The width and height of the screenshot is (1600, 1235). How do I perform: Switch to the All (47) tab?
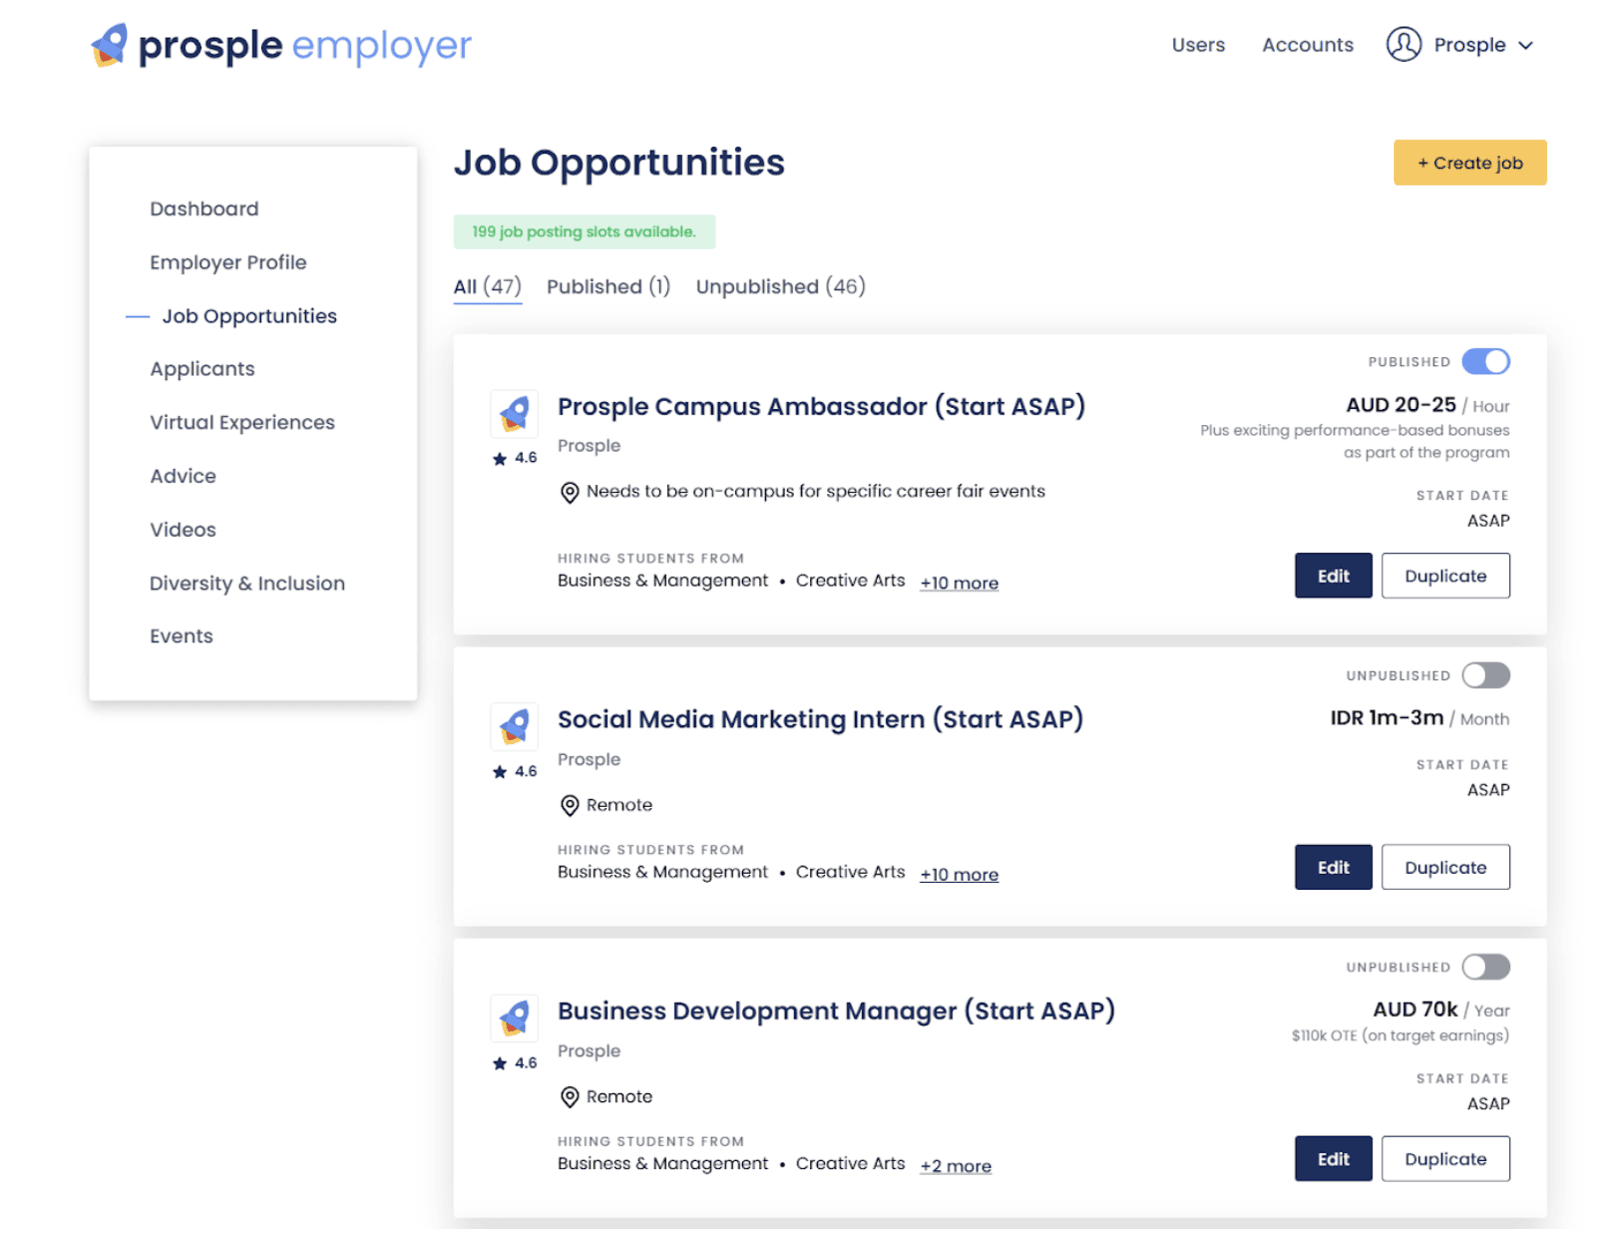487,287
